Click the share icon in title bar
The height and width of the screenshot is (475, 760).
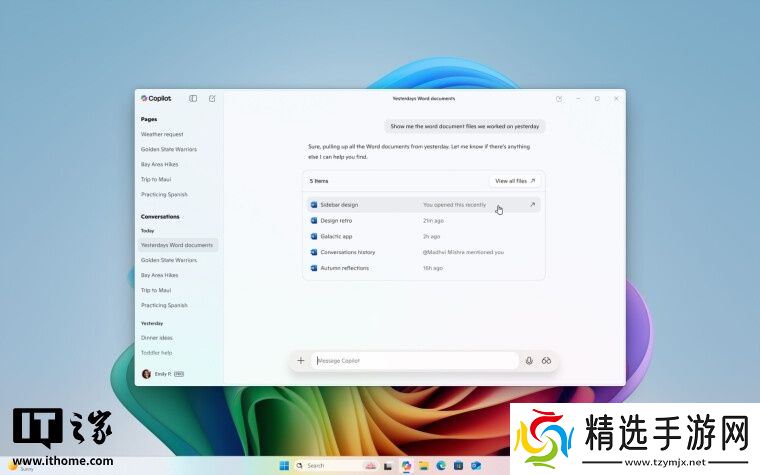(x=559, y=98)
